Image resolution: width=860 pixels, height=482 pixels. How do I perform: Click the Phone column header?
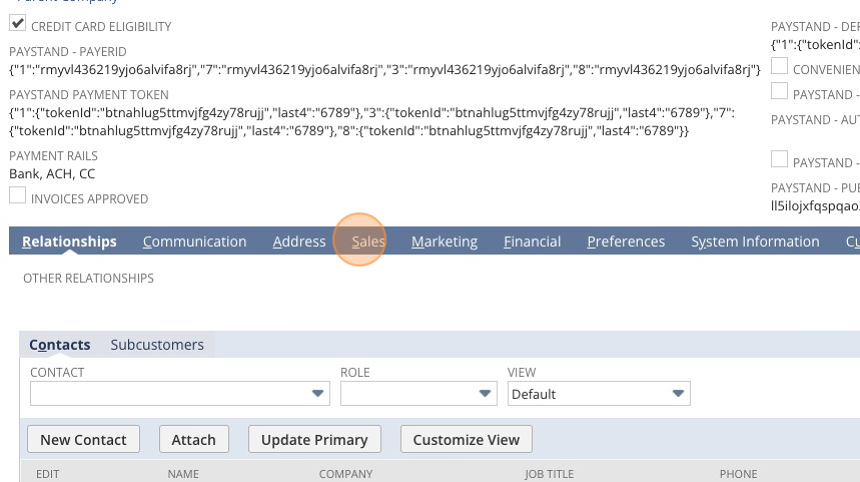click(x=738, y=474)
